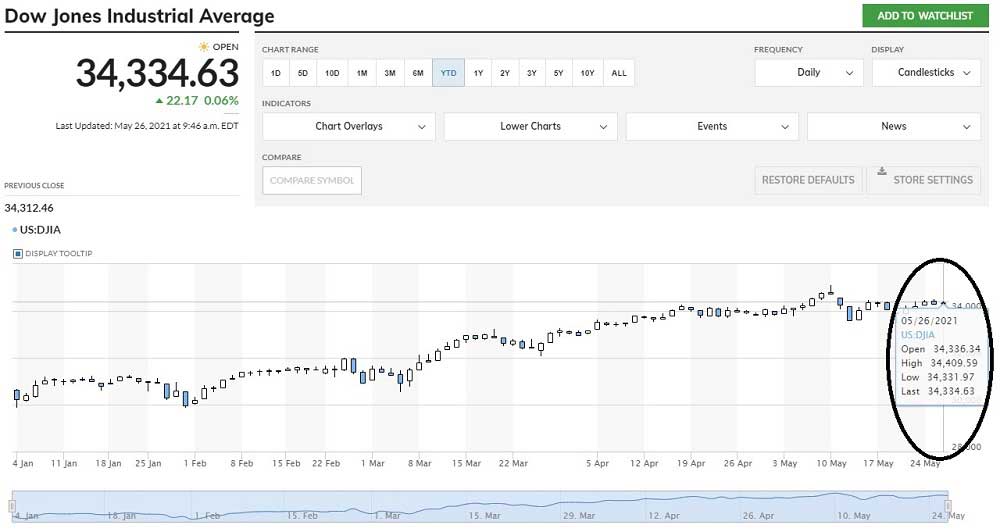Click the Dow Jones Industrial Average heading
The height and width of the screenshot is (532, 1000).
[x=139, y=16]
